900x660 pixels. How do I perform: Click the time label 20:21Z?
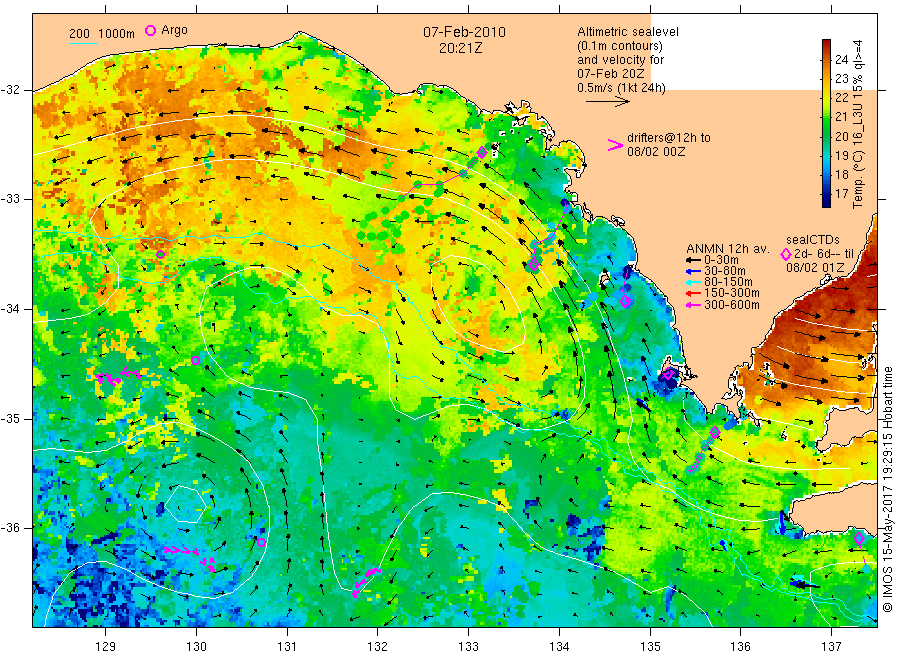(460, 49)
